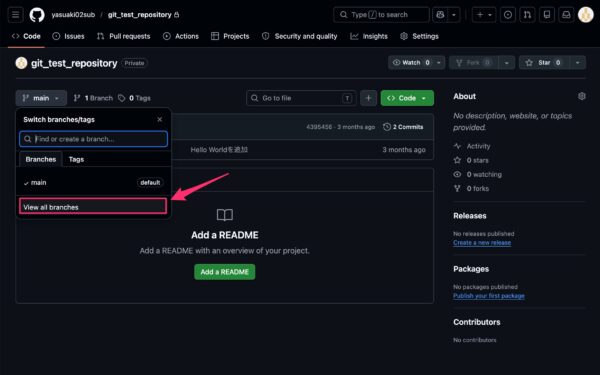
Task: Go to yasuaki02sub owner profile link
Action: point(73,15)
